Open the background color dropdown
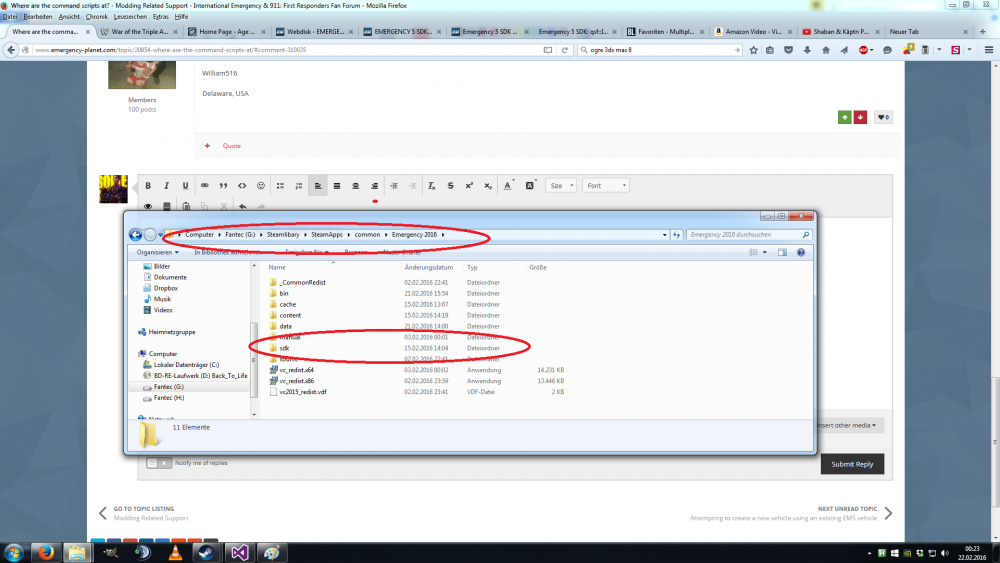 pos(531,186)
